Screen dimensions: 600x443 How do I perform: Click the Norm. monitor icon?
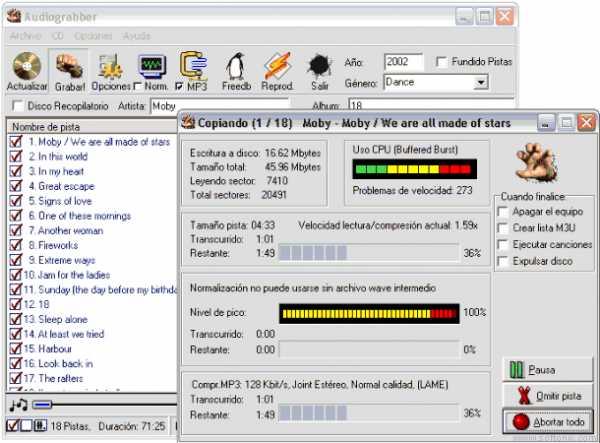(x=152, y=67)
